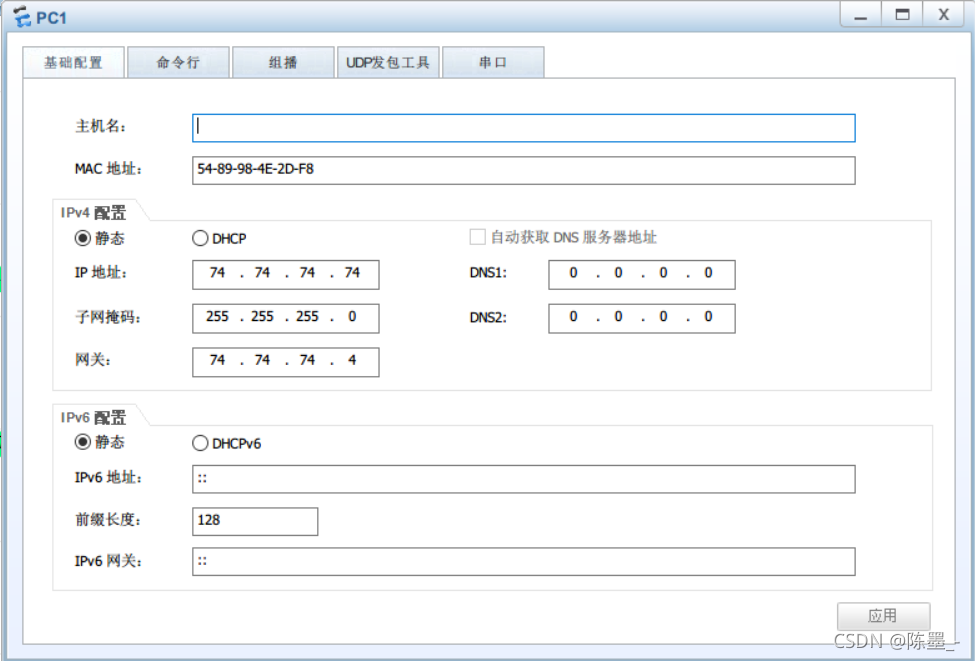Click the 前缀长度 field showing 128
This screenshot has height=661, width=975.
tap(255, 521)
